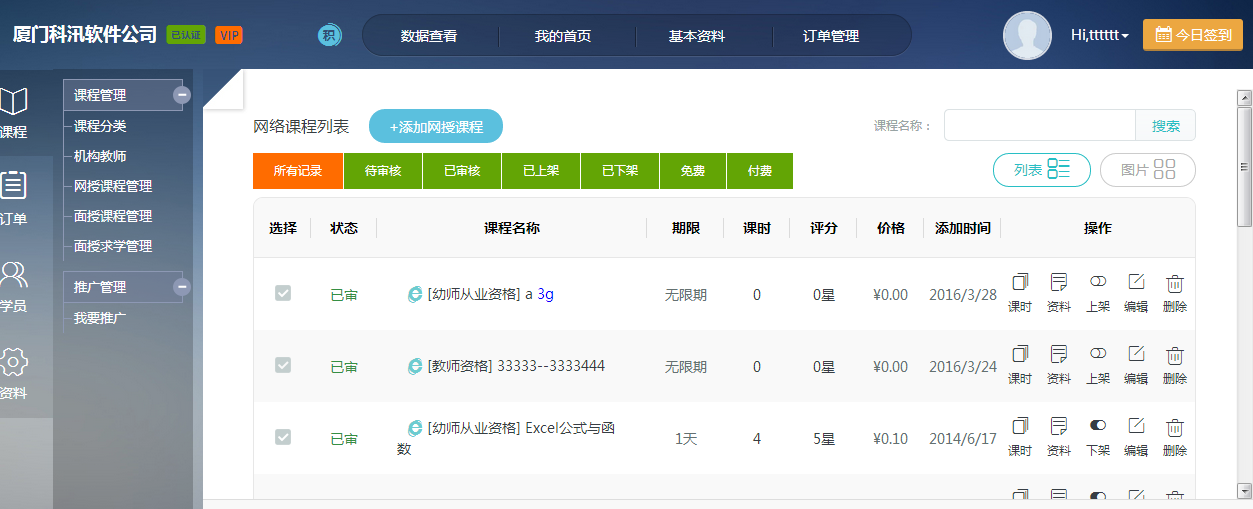
Task: Open the 订单 clipboard icon in sidebar
Action: pos(13,187)
